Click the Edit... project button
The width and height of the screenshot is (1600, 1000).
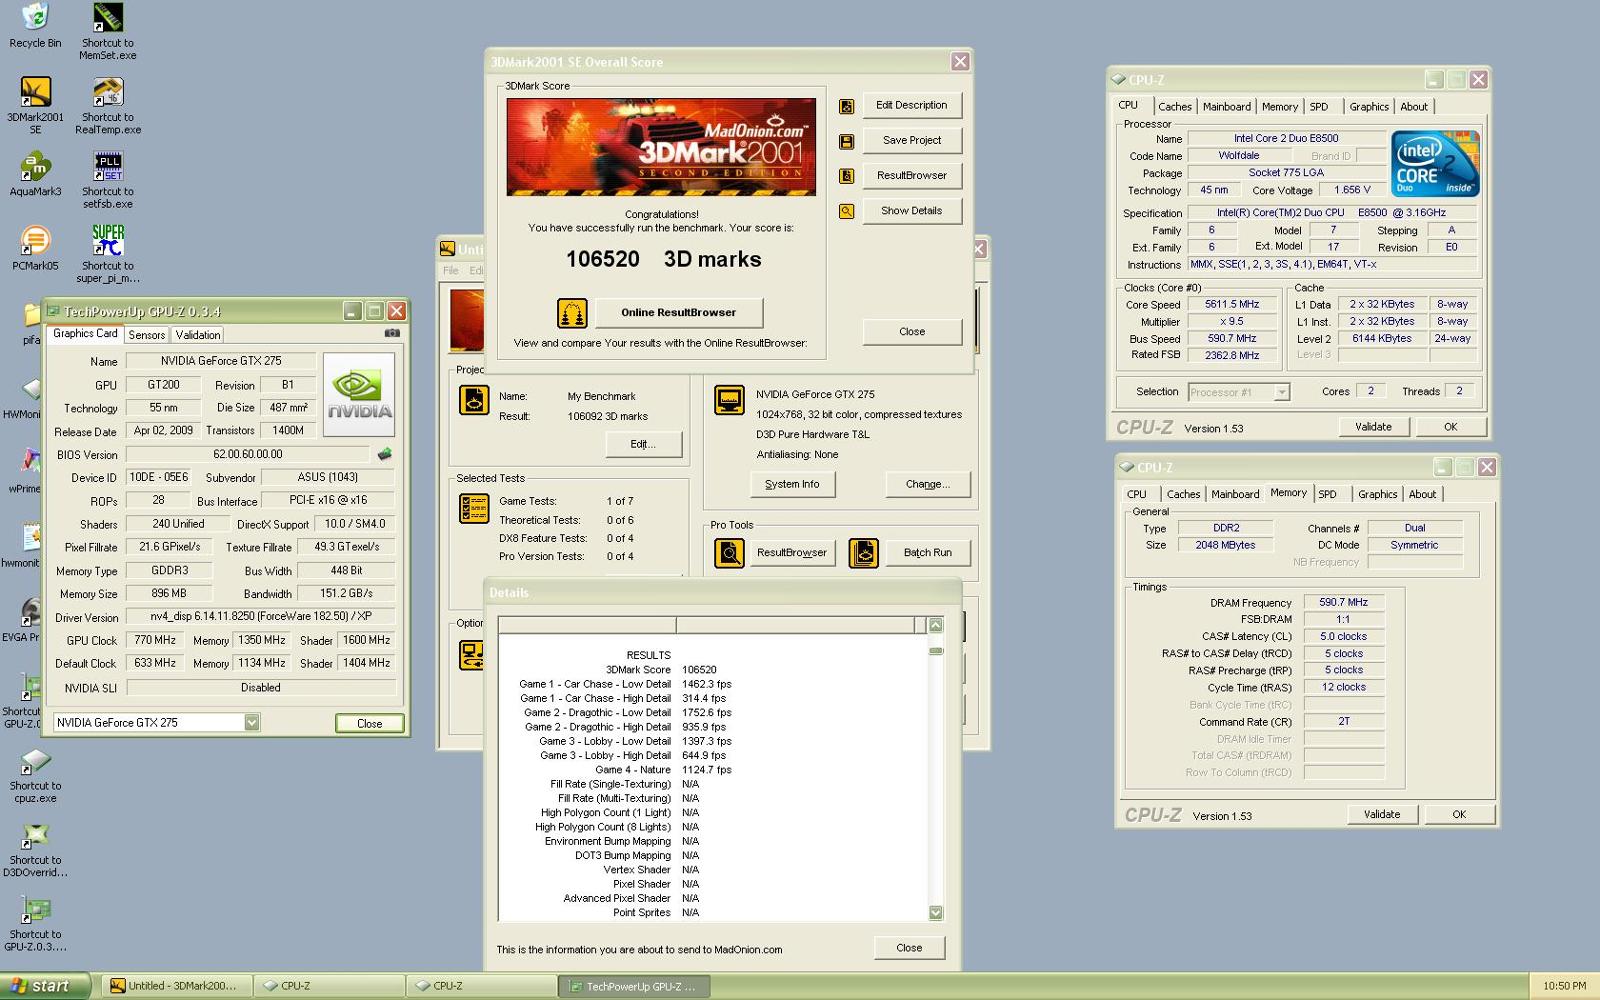click(x=642, y=444)
